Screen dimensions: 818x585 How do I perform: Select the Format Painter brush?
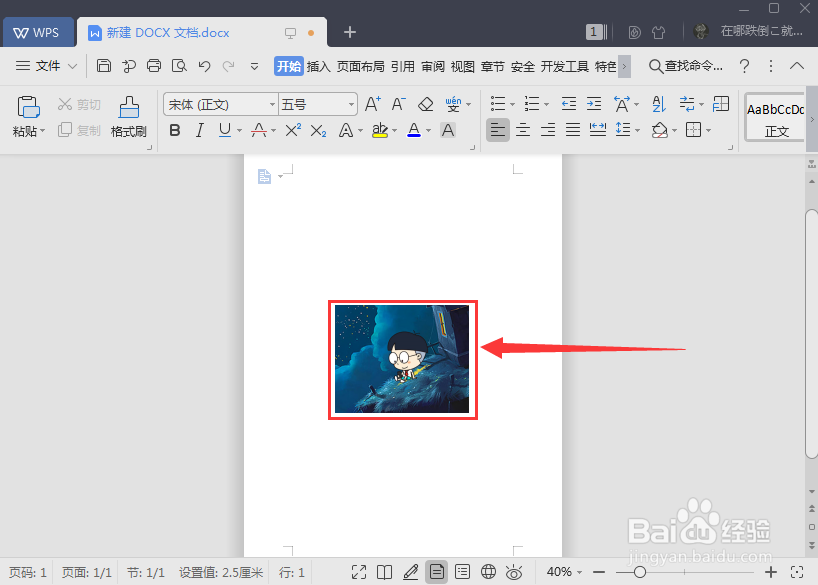point(129,108)
